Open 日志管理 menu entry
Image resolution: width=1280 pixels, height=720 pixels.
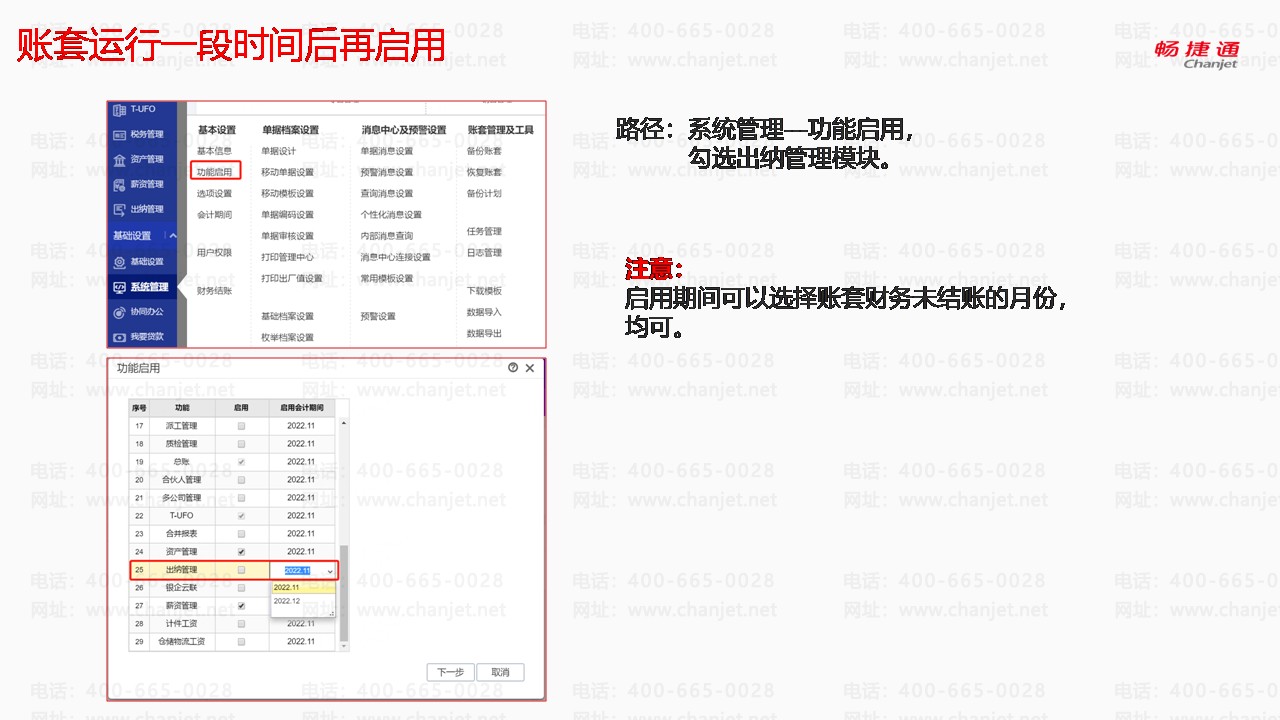484,253
